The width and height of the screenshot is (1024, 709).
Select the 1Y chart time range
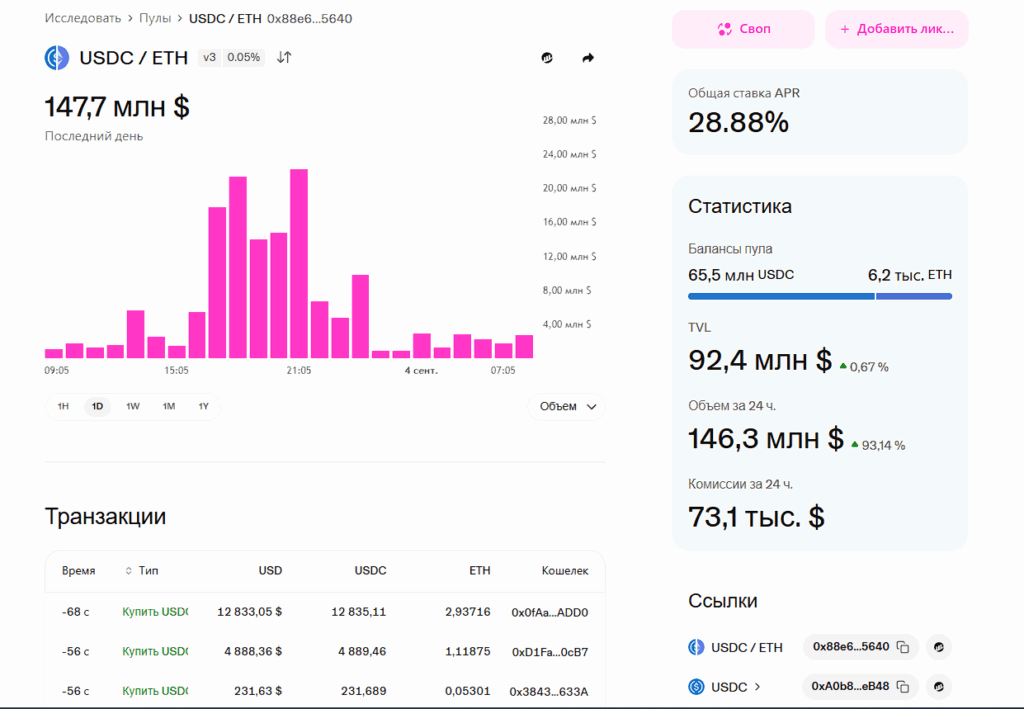203,406
